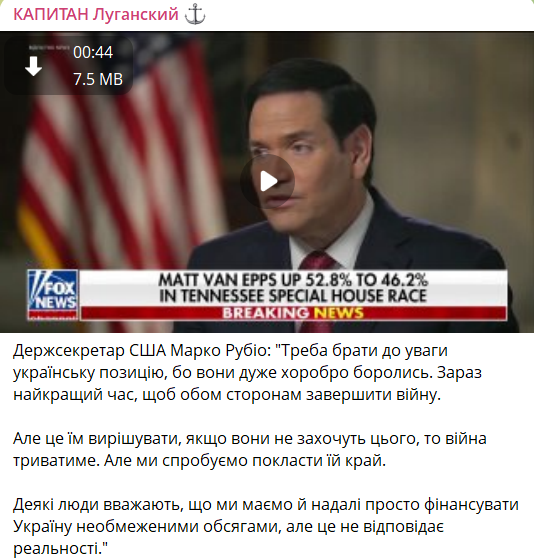Click the red BREAKING NEWS strip
The image size is (534, 558).
[294, 313]
